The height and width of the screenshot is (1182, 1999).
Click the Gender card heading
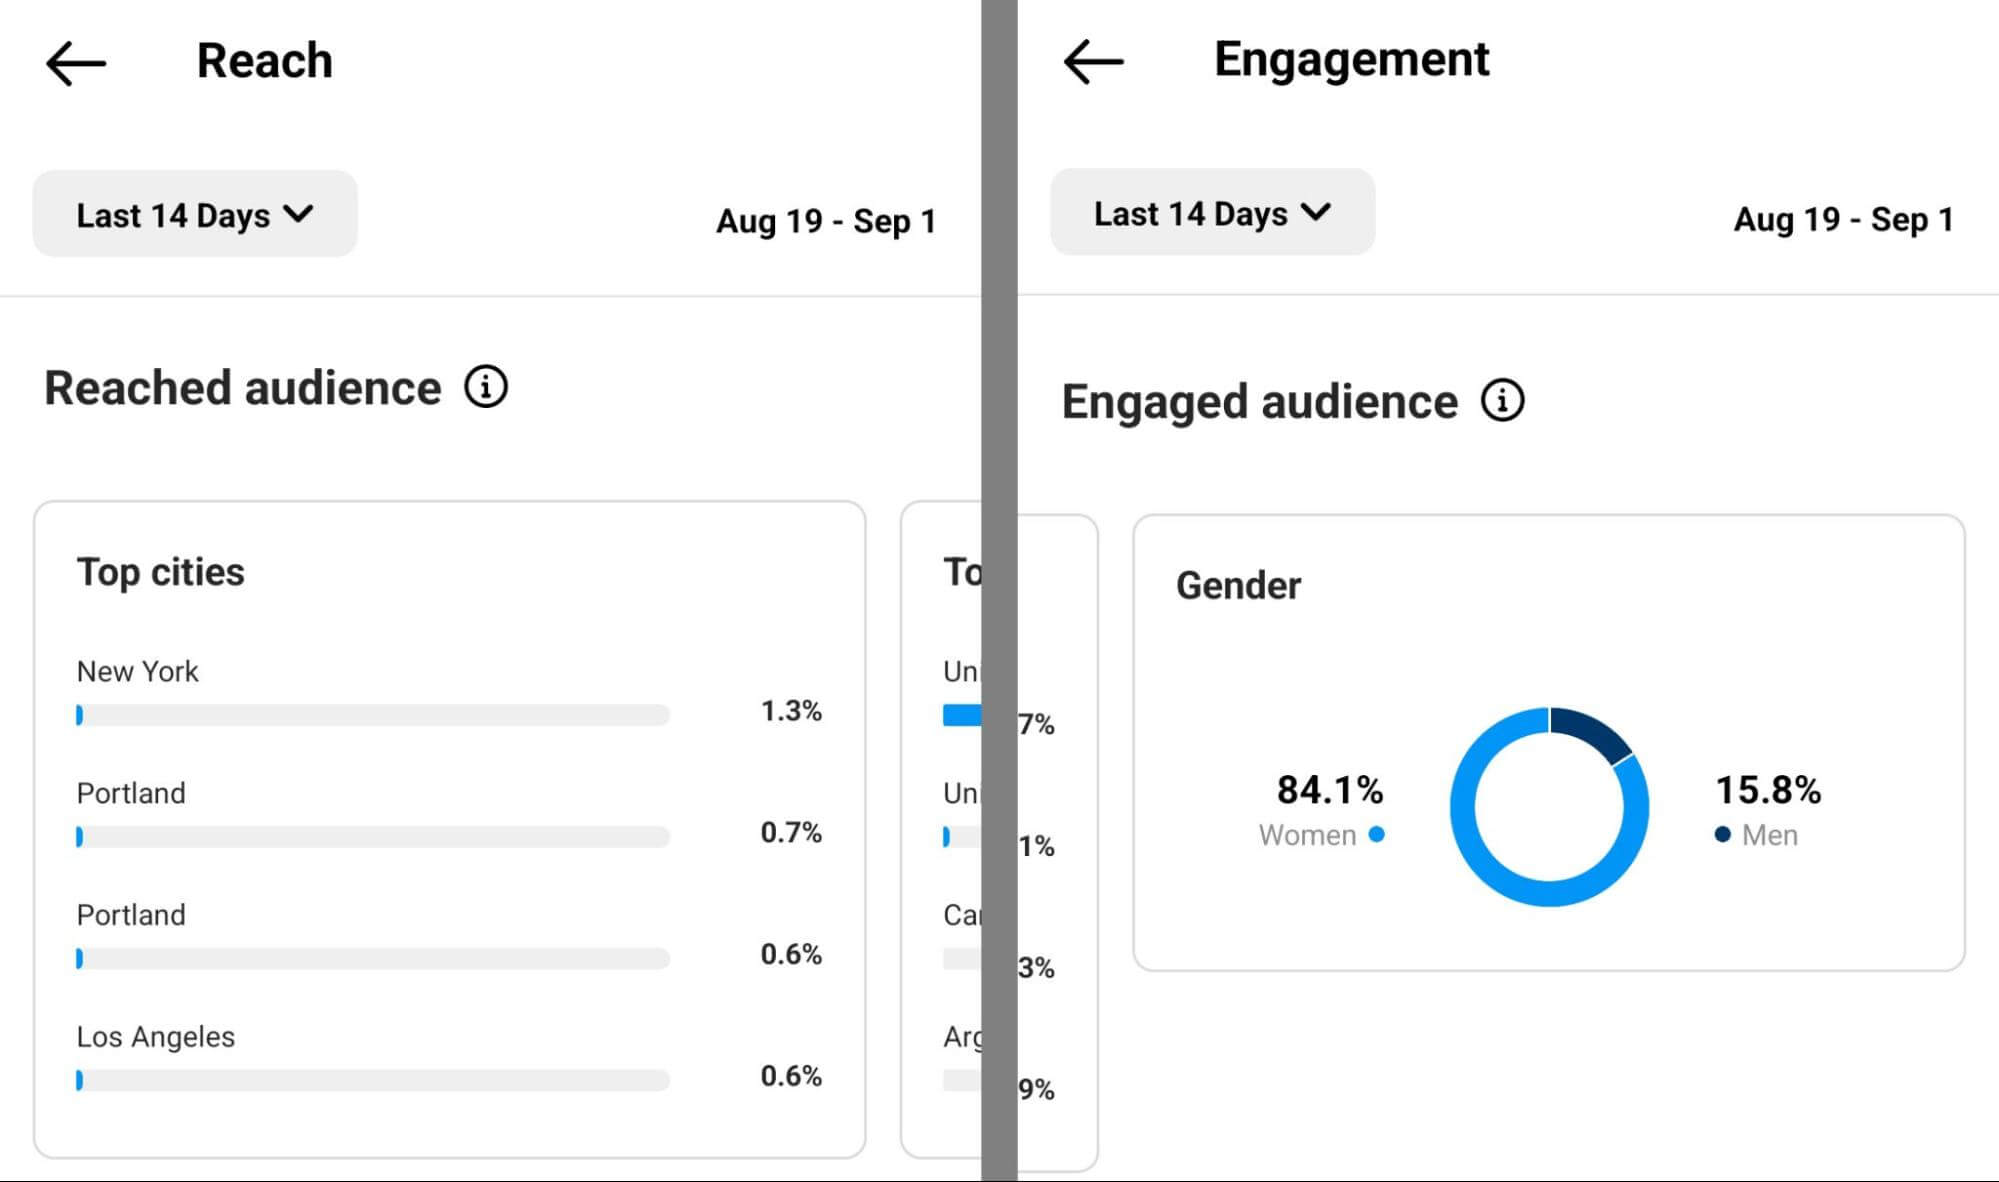point(1239,585)
